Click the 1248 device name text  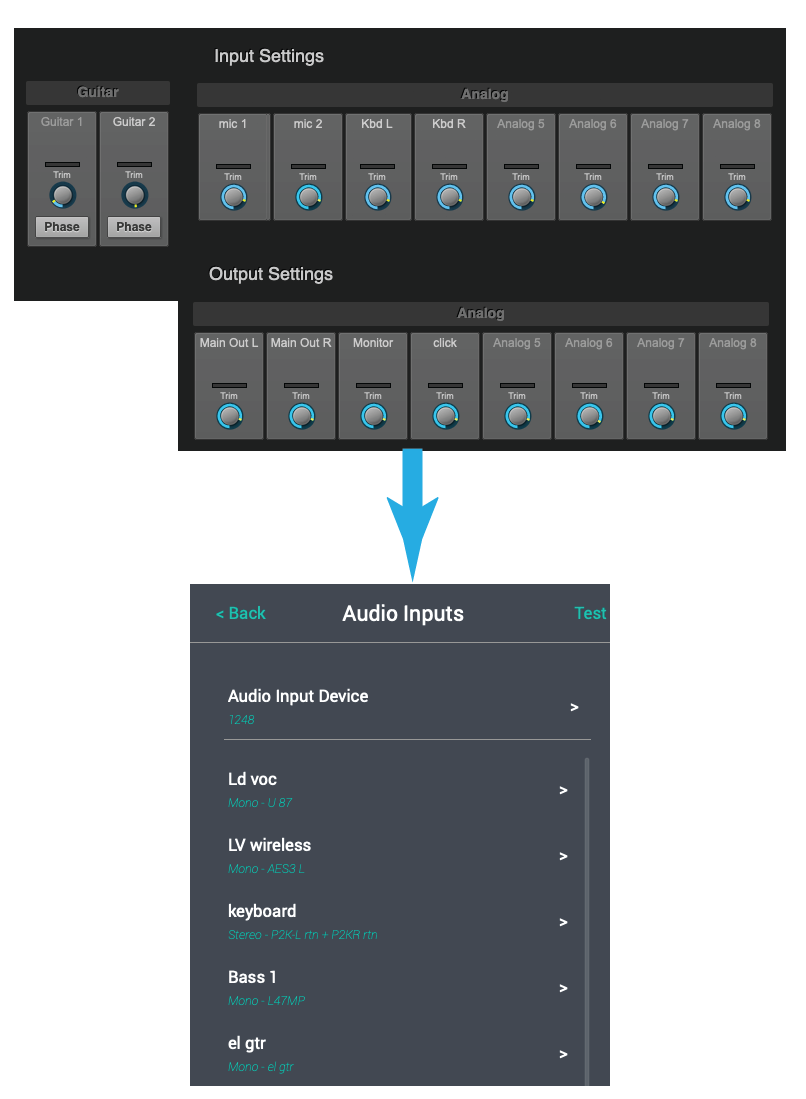click(x=241, y=720)
